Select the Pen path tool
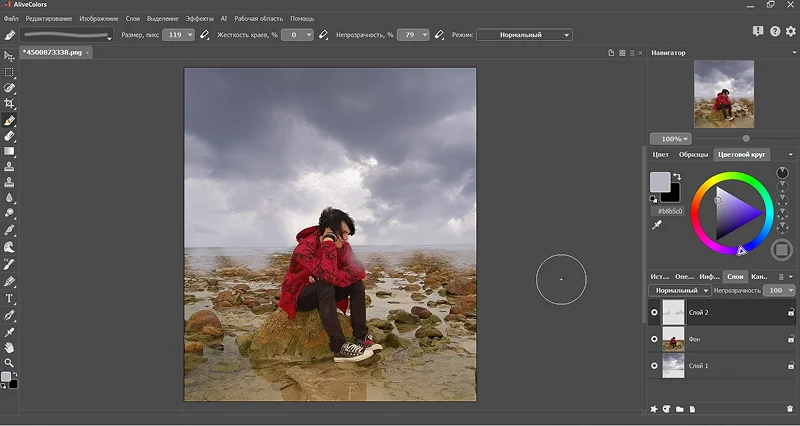The height and width of the screenshot is (426, 800). [x=9, y=315]
